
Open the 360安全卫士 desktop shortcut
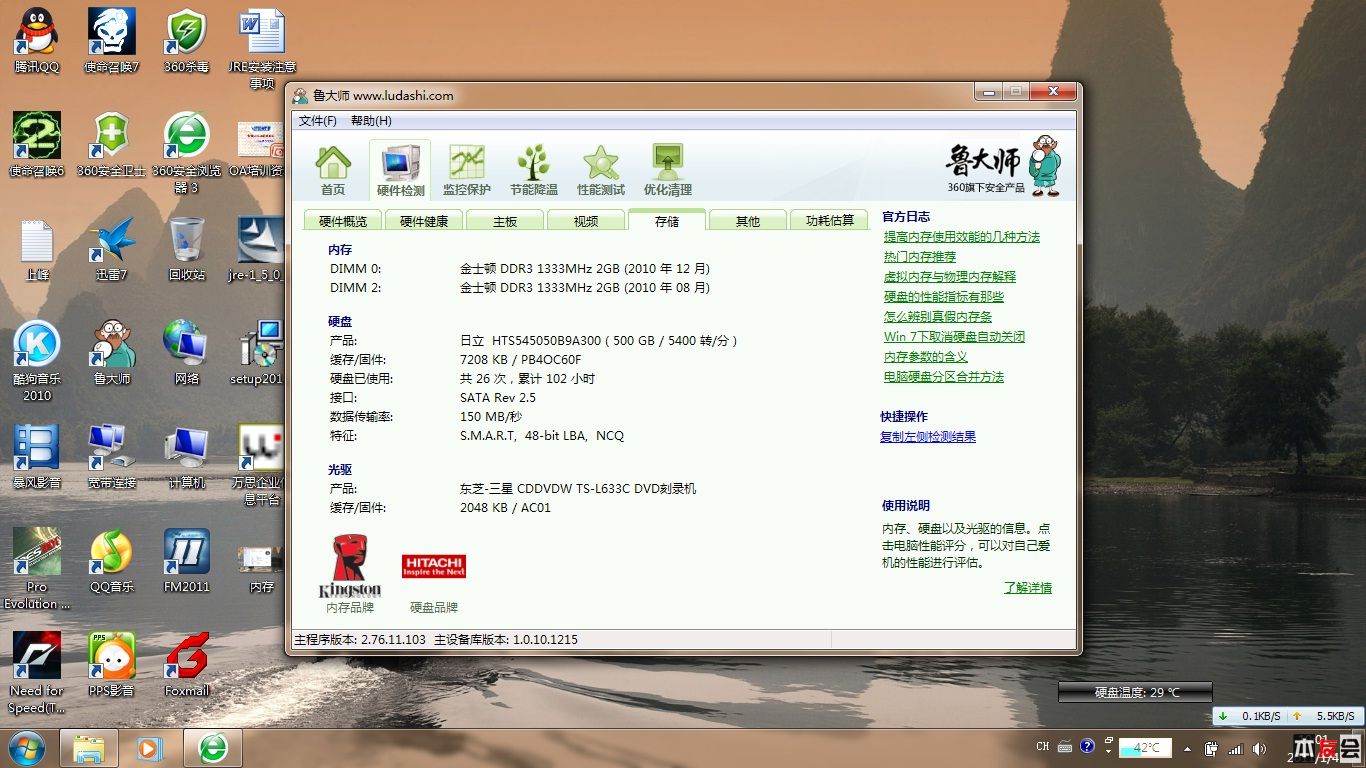(x=112, y=144)
